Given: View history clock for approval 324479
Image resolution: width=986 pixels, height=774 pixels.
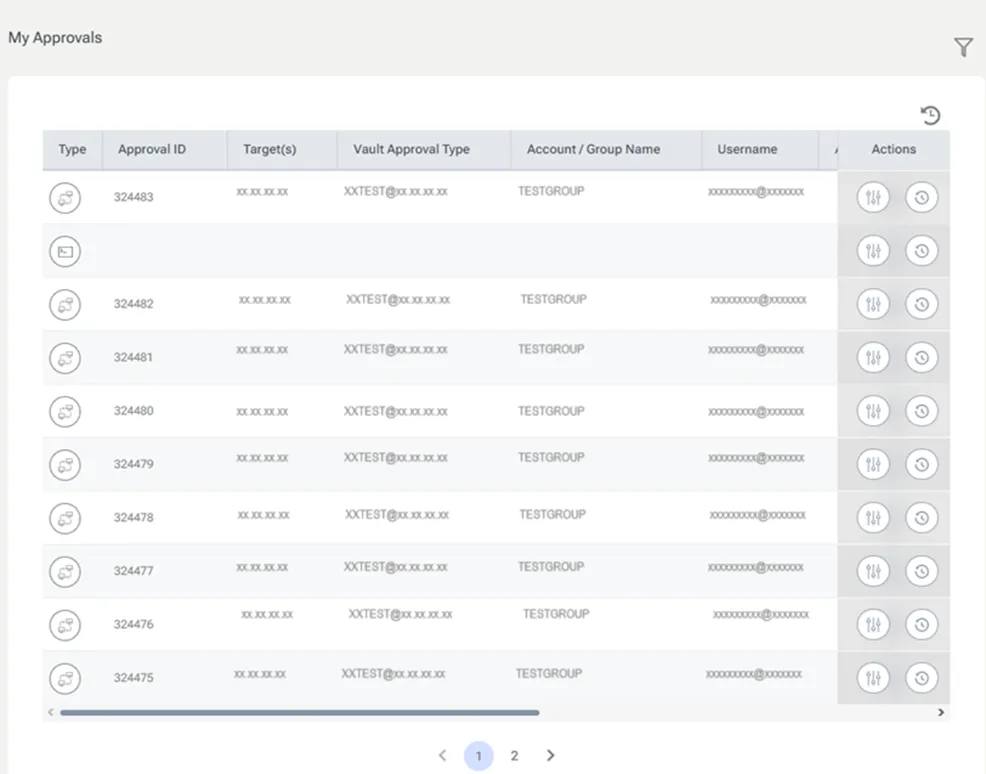Looking at the screenshot, I should (x=921, y=465).
